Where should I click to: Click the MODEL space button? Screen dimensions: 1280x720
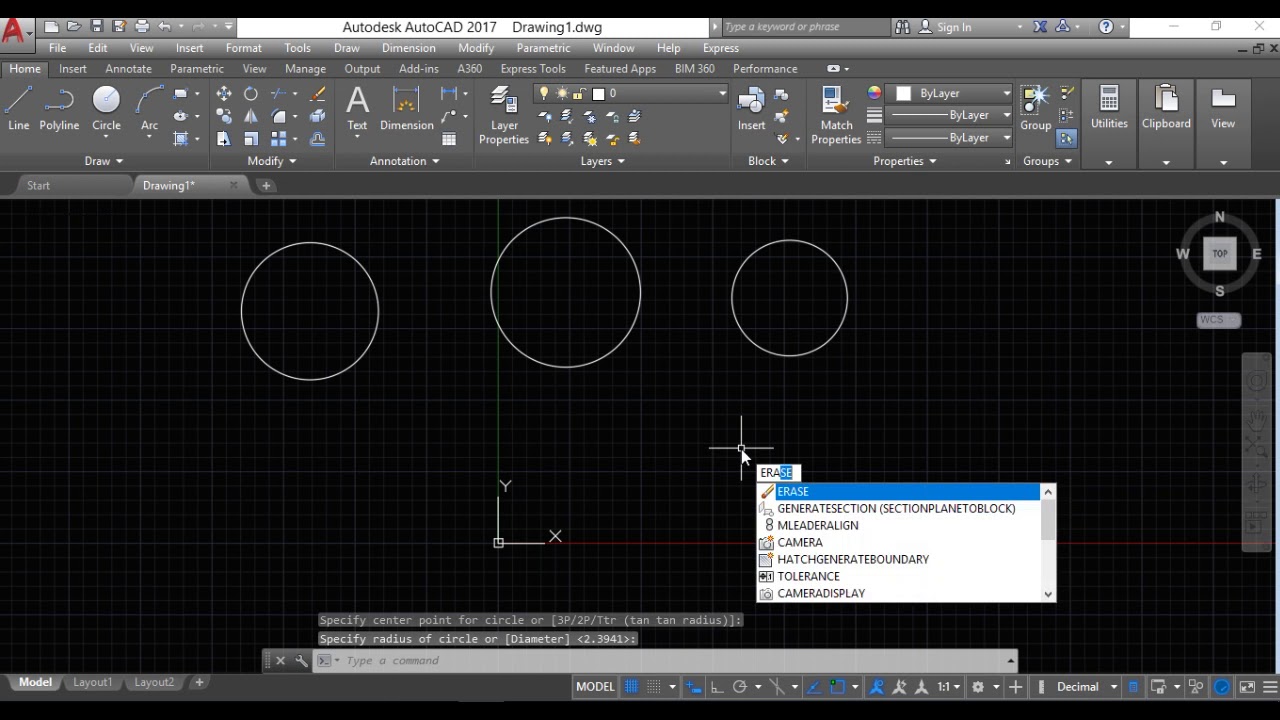click(x=595, y=687)
